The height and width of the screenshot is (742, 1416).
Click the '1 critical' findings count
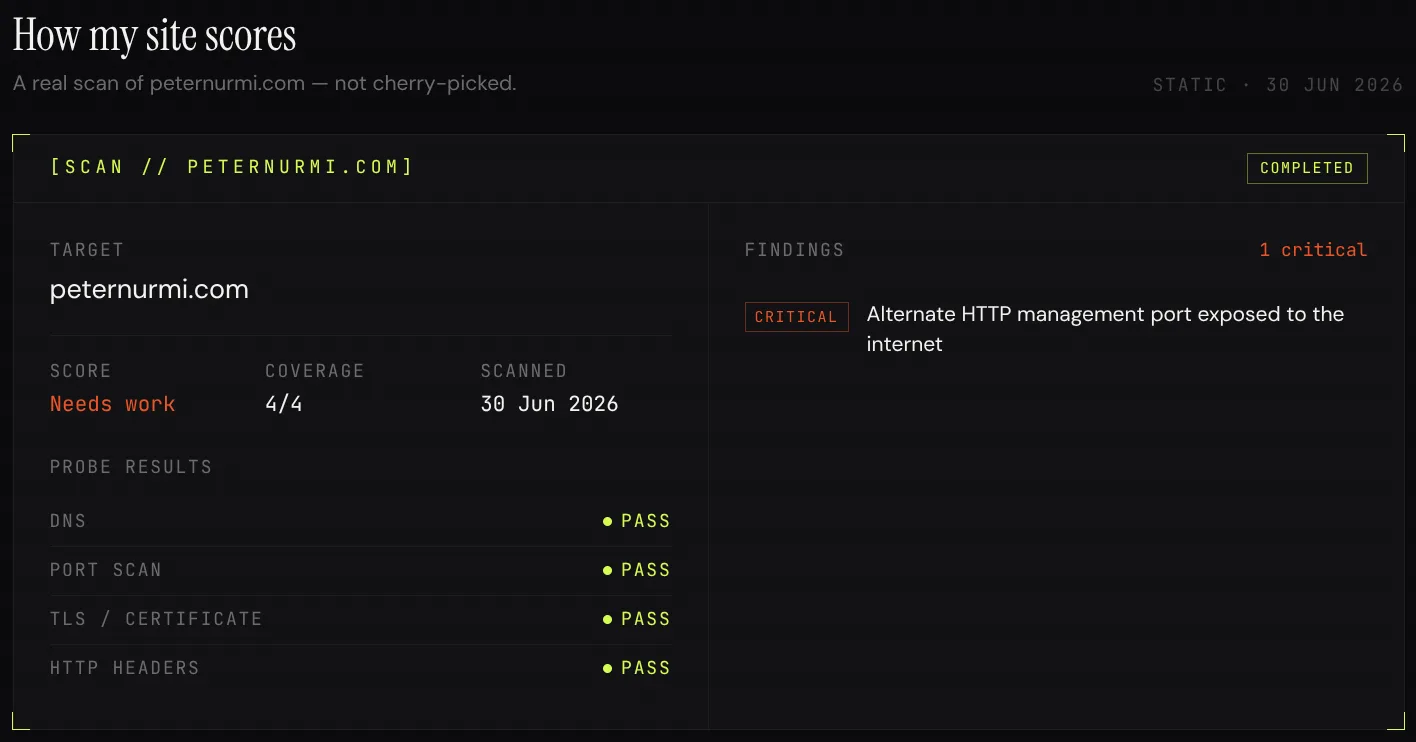point(1312,250)
